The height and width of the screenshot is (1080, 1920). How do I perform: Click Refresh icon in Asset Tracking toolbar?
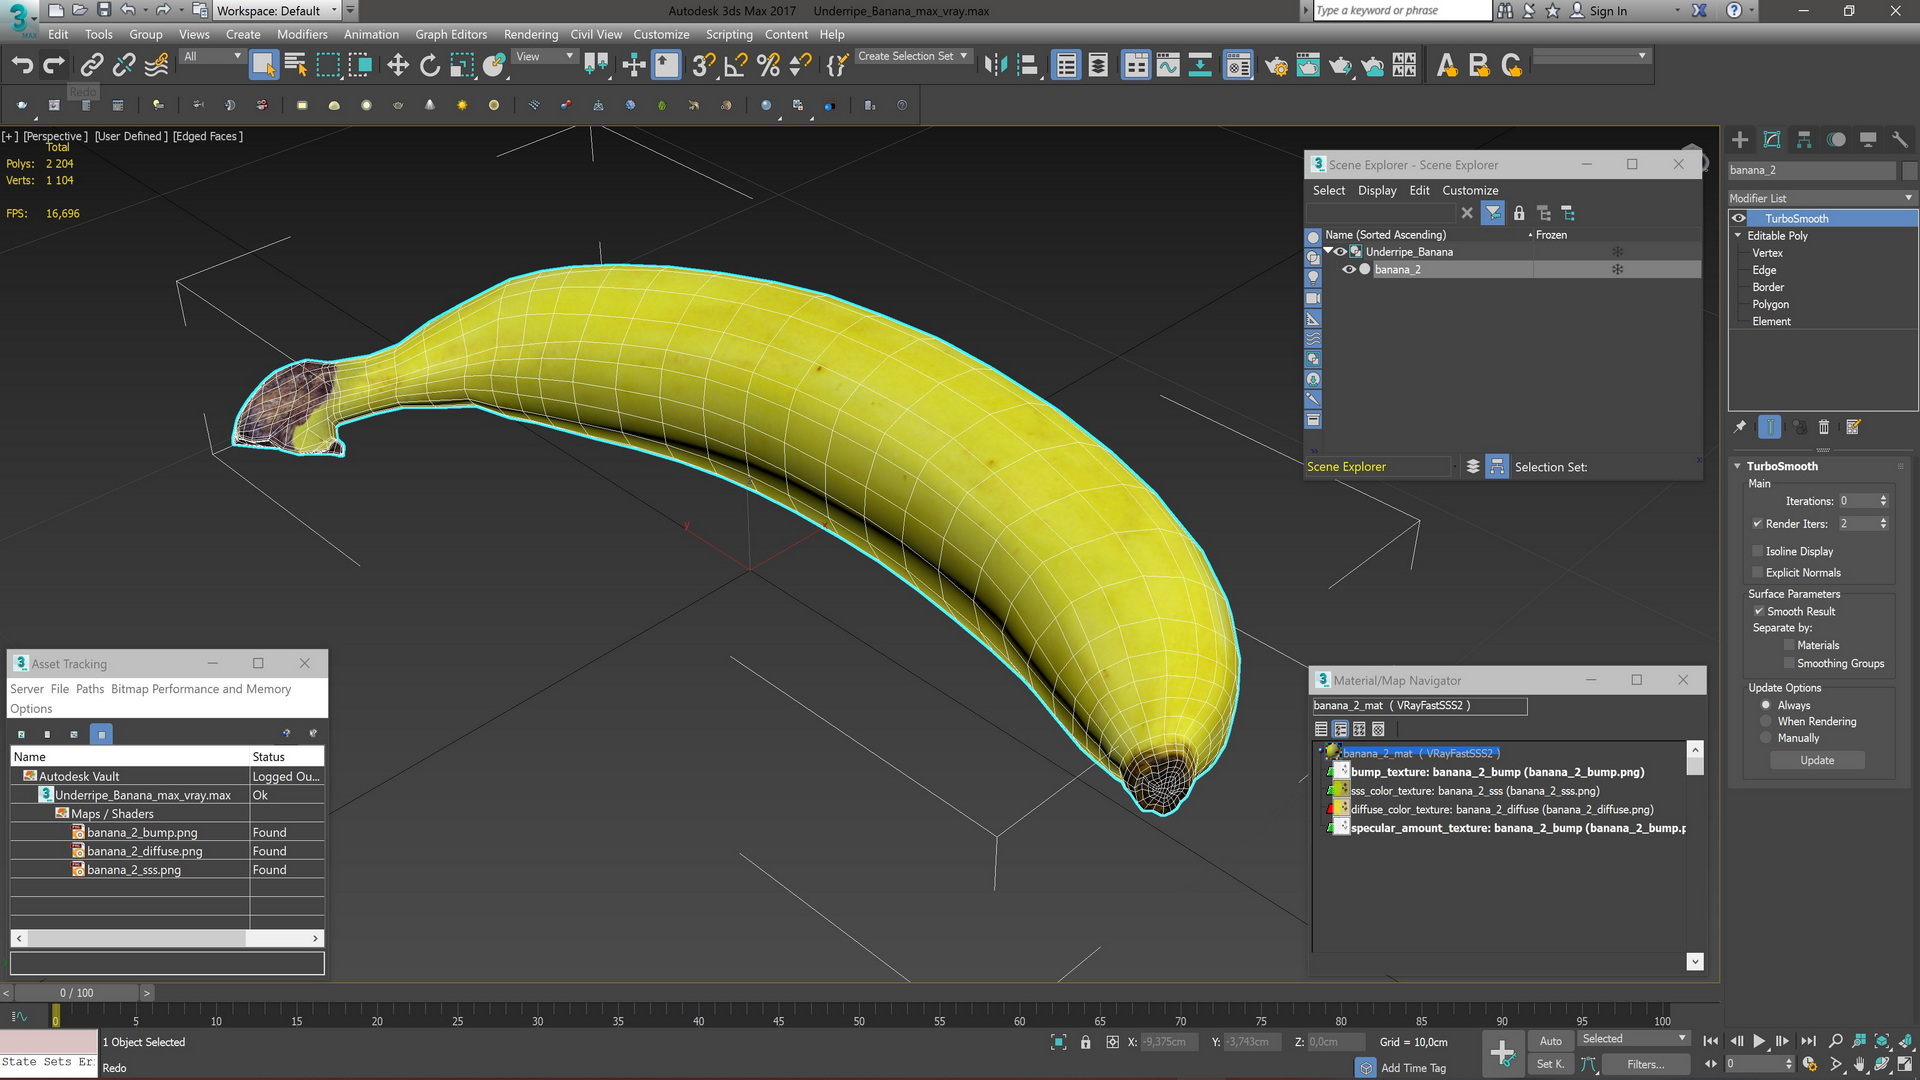click(x=21, y=734)
